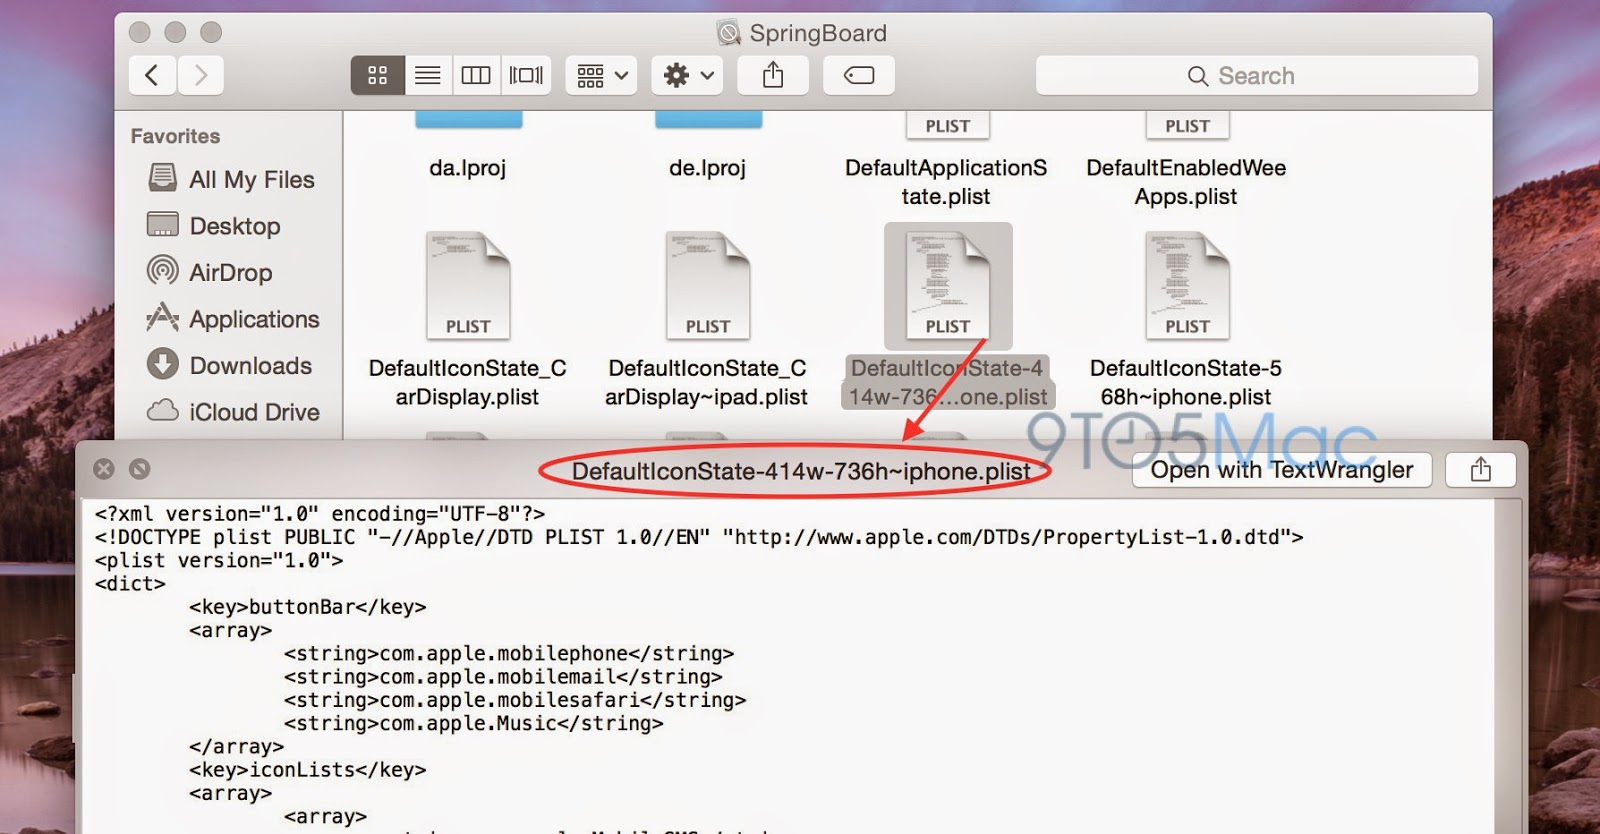The height and width of the screenshot is (834, 1600).
Task: Click the AirDrop sidebar icon
Action: pos(162,270)
